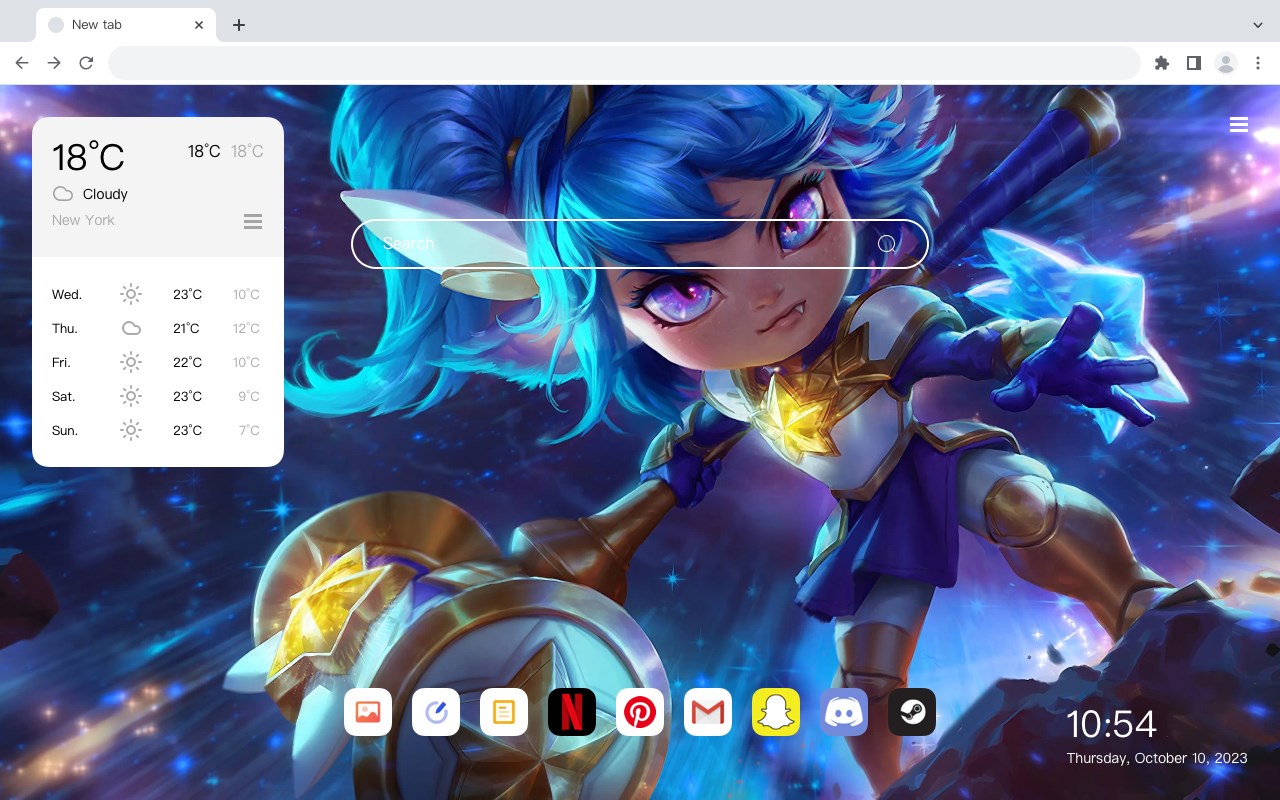Open the Steam shortcut
The width and height of the screenshot is (1280, 800).
[912, 712]
